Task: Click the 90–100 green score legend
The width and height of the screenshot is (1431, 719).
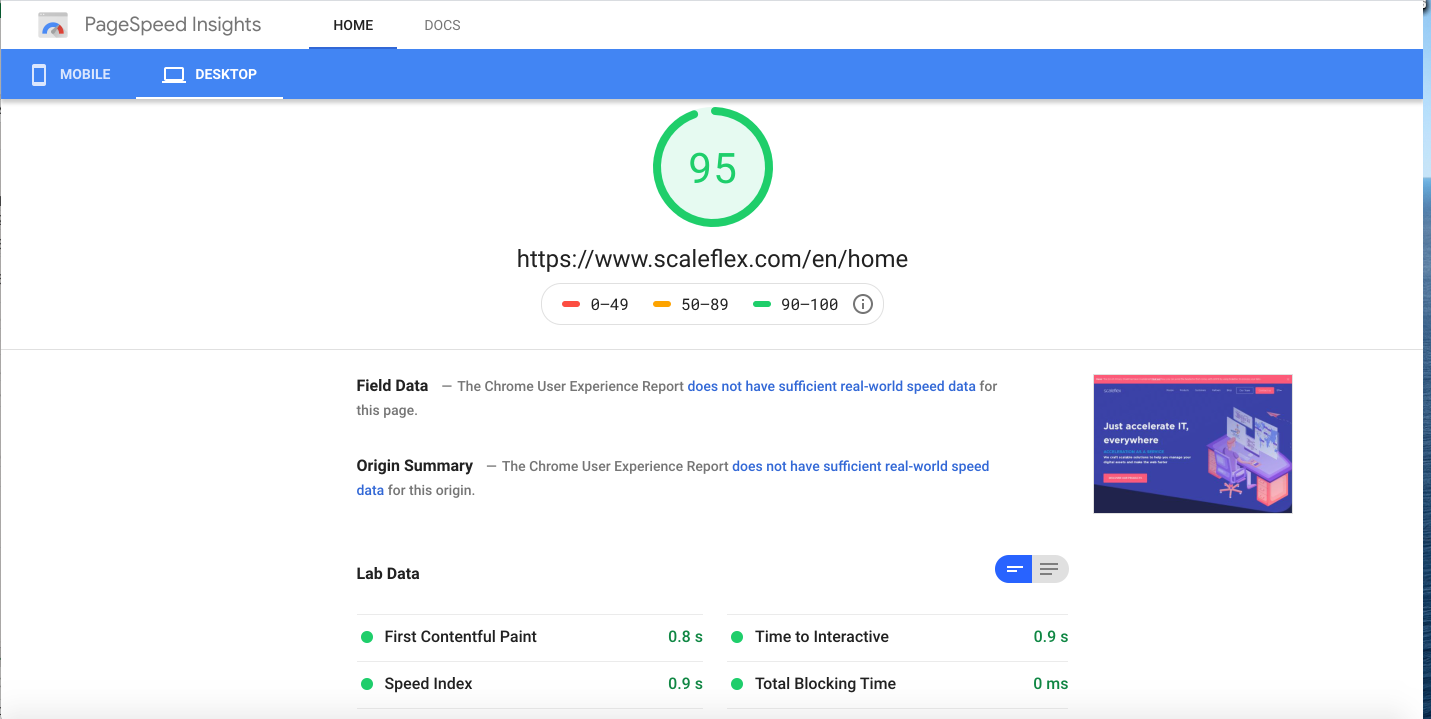Action: click(x=796, y=305)
